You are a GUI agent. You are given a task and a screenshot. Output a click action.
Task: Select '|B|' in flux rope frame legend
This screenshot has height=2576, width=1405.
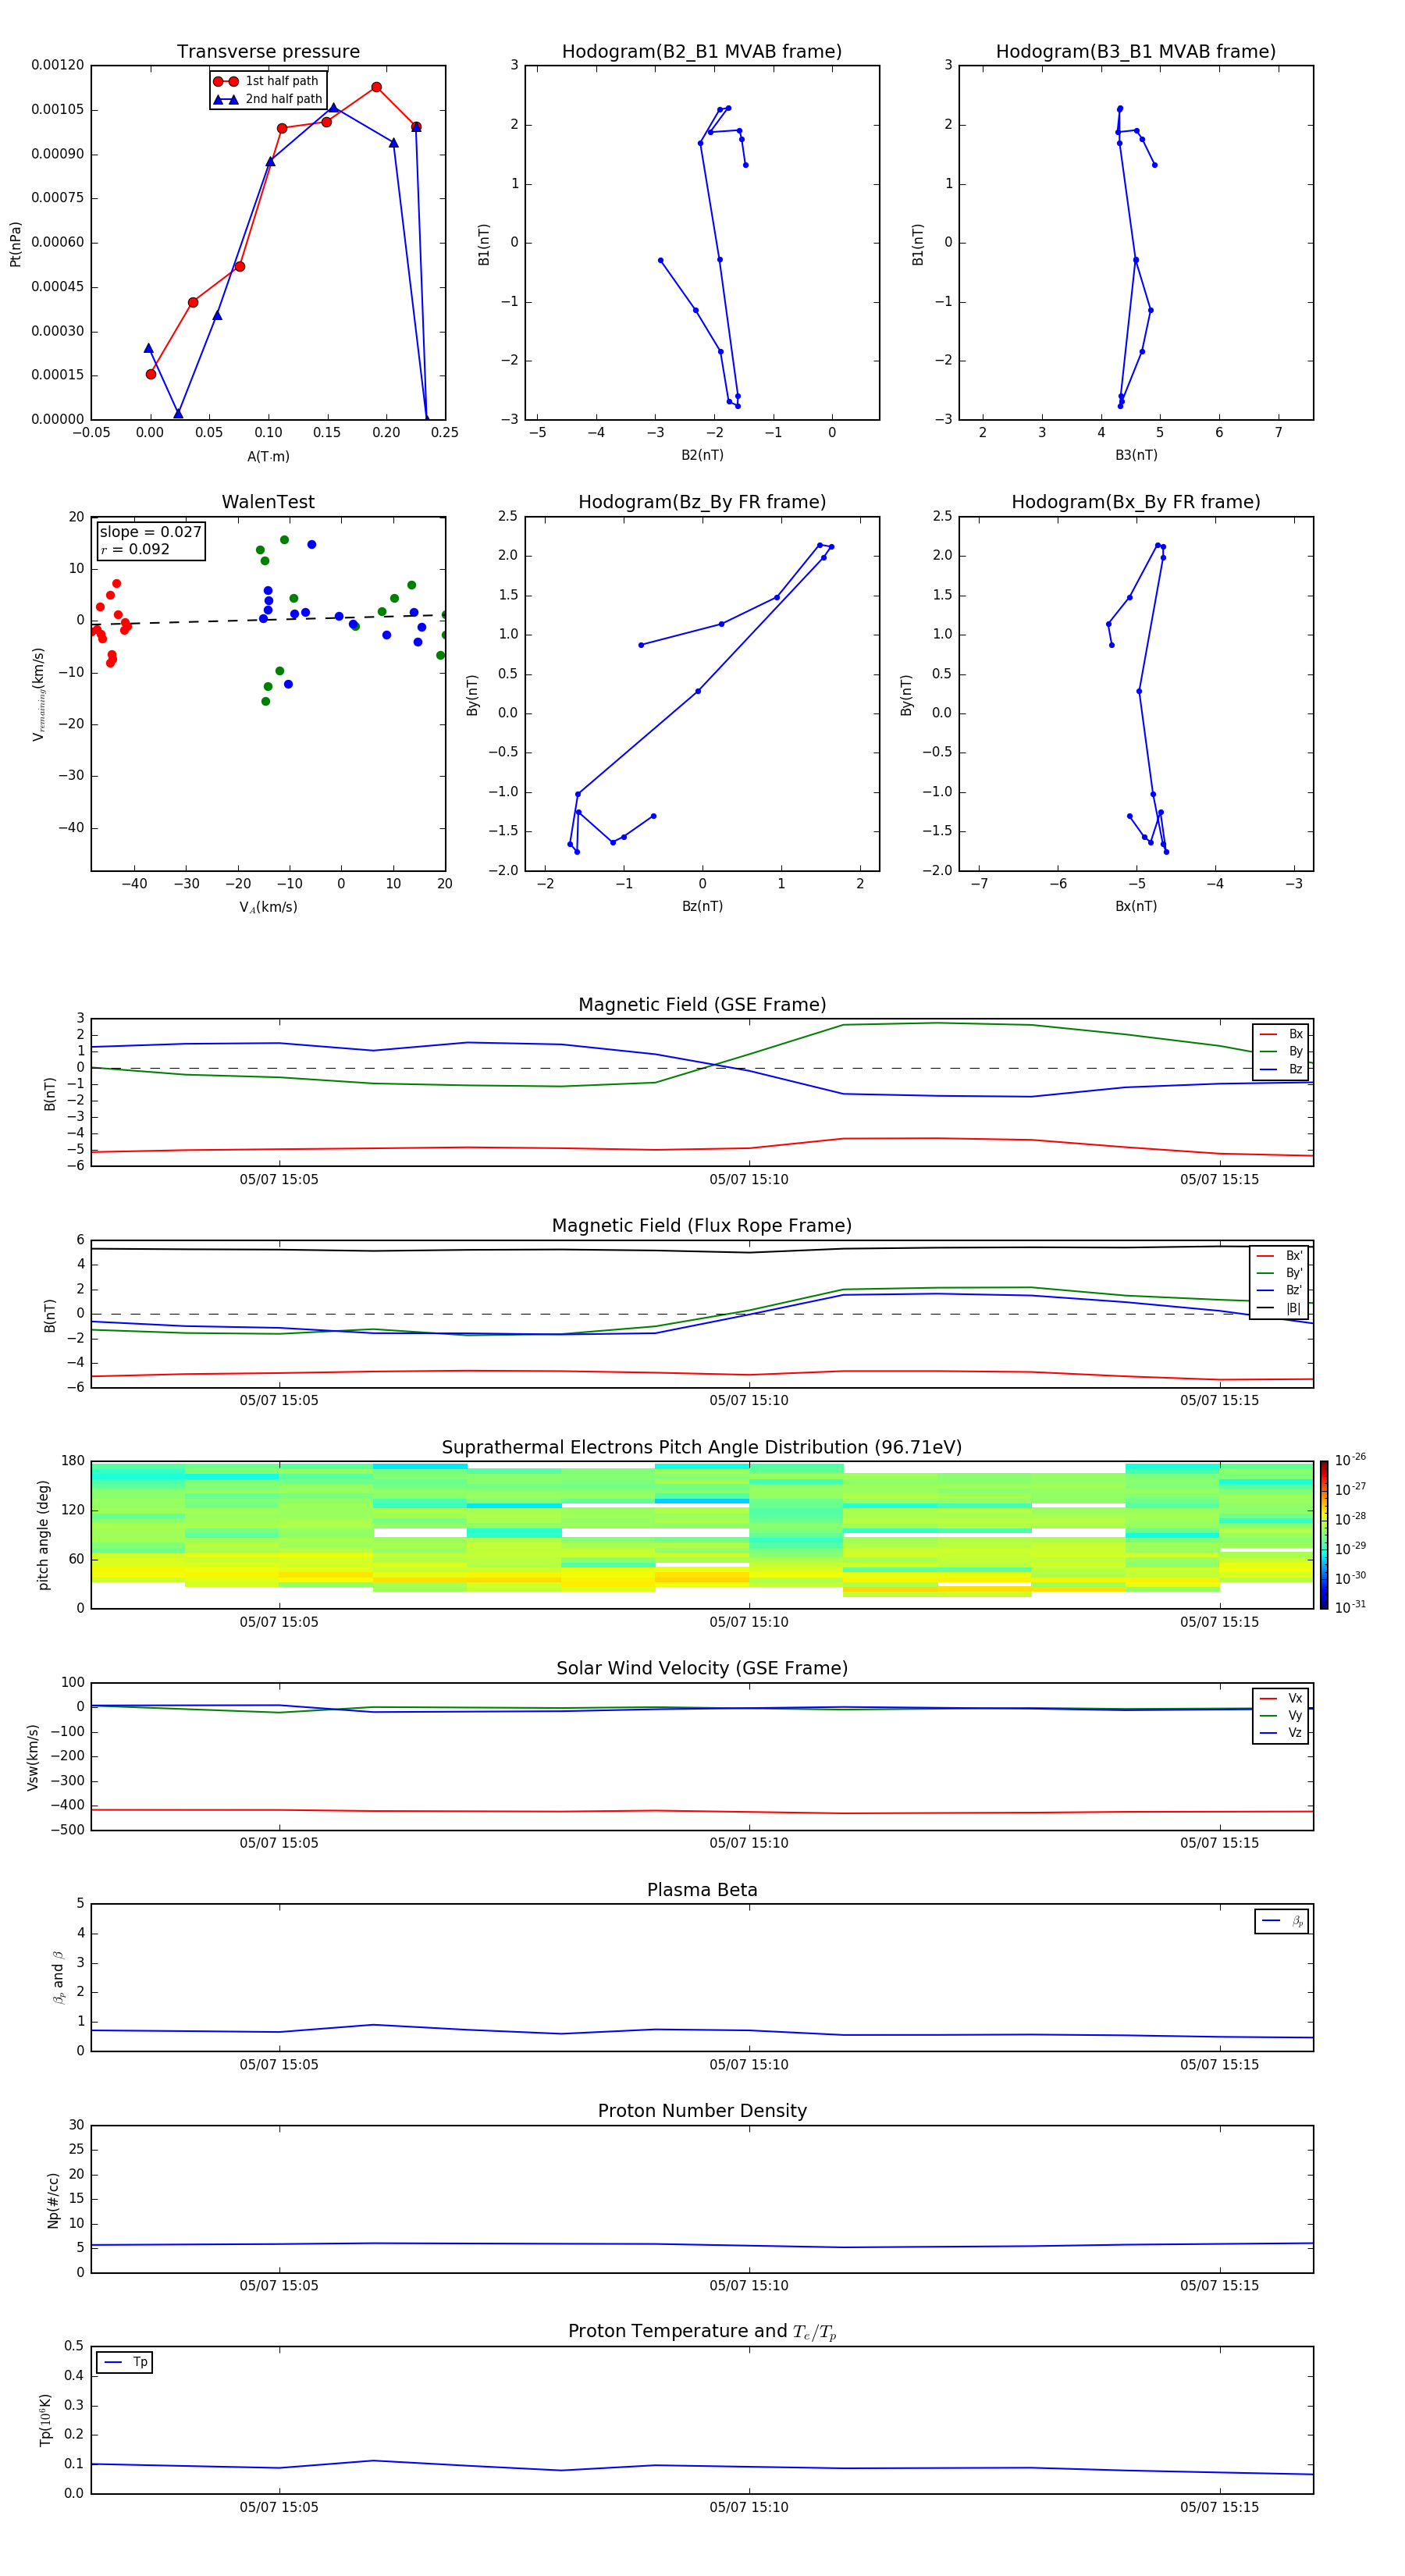pos(1279,1309)
